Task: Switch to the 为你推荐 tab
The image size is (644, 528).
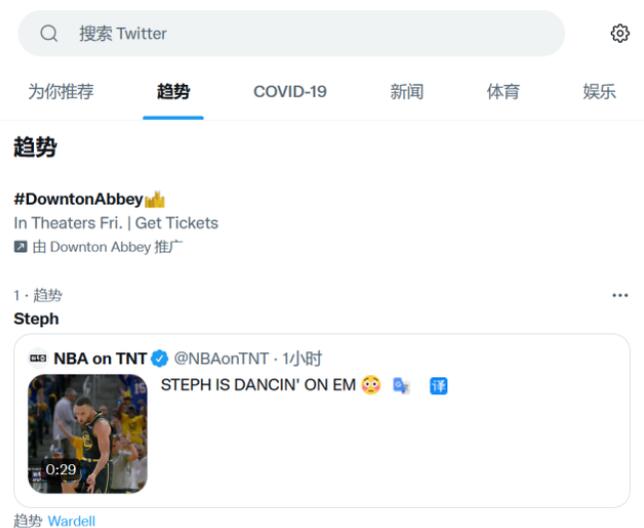Action: [60, 92]
